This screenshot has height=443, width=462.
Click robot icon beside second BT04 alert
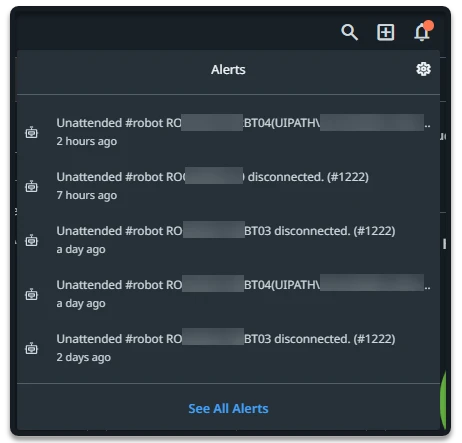coord(32,294)
